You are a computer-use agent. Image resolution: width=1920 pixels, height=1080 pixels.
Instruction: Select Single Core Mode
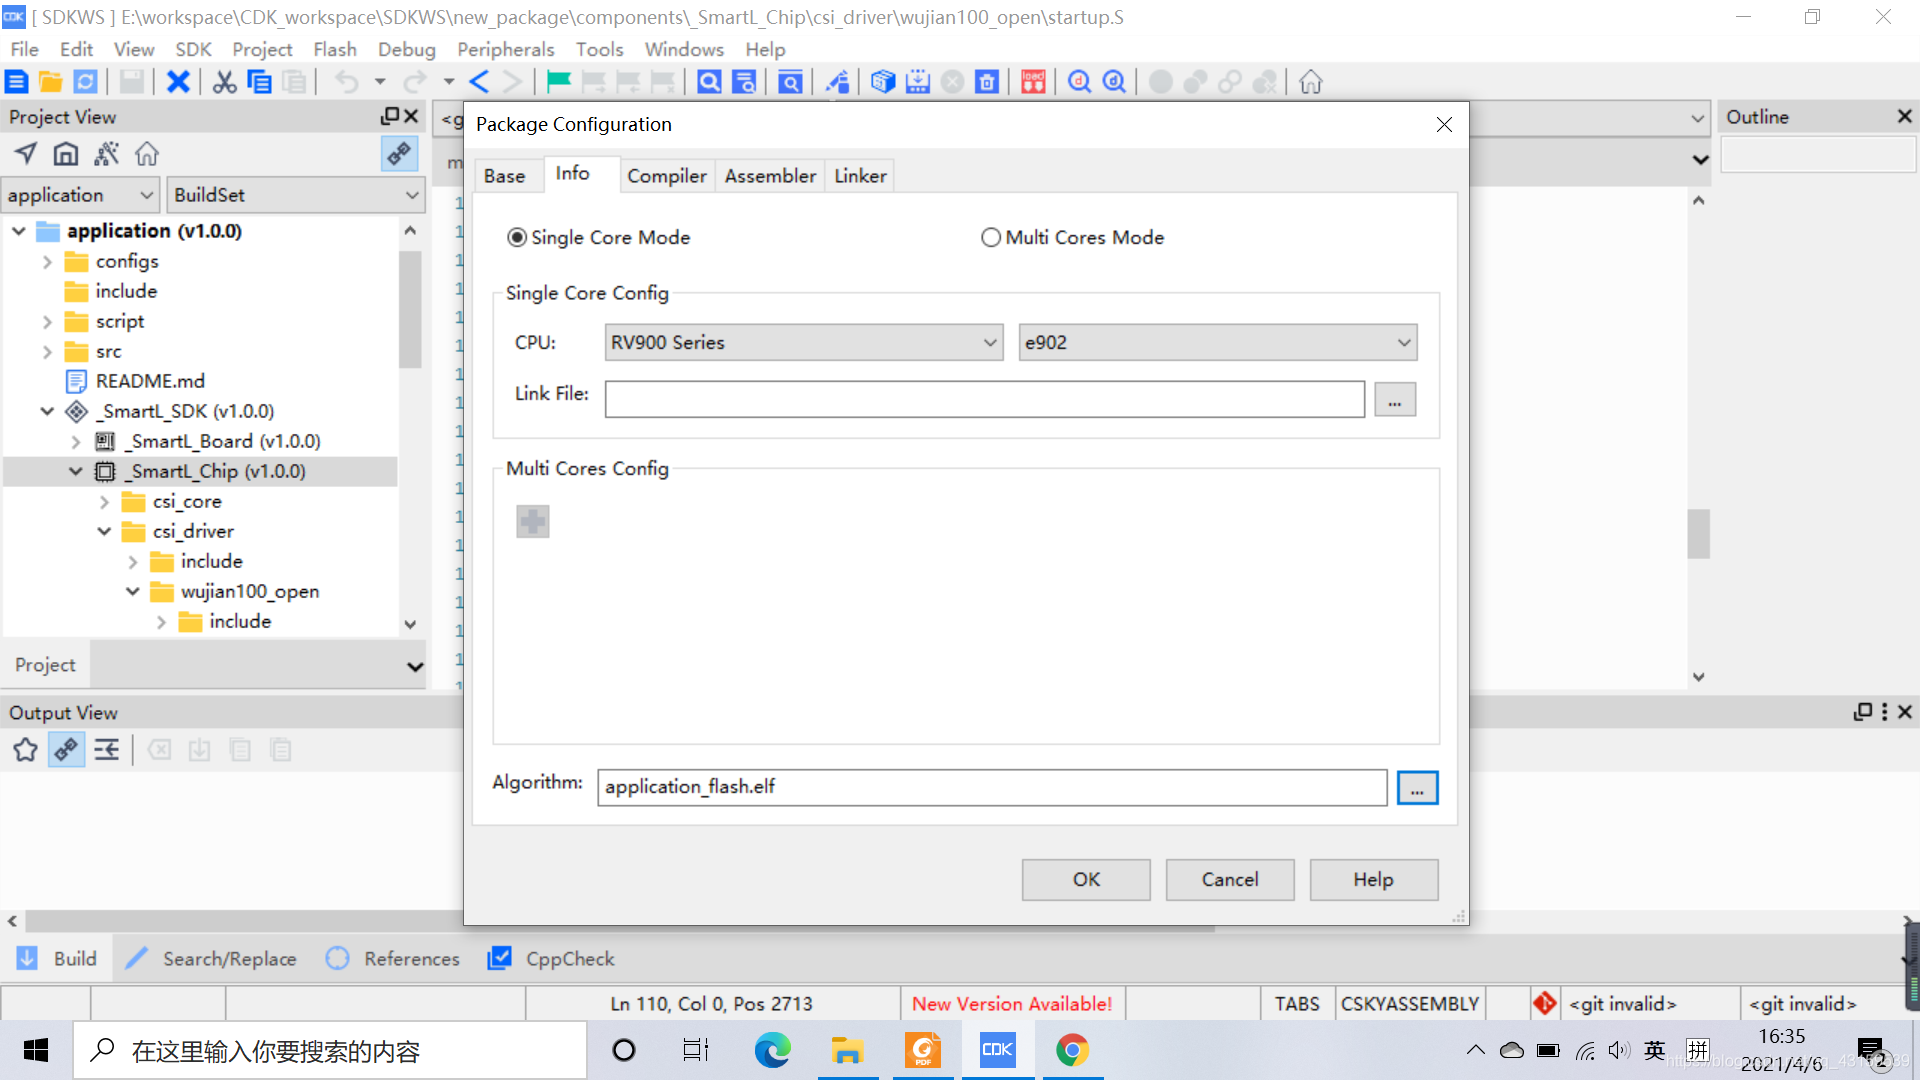point(517,237)
